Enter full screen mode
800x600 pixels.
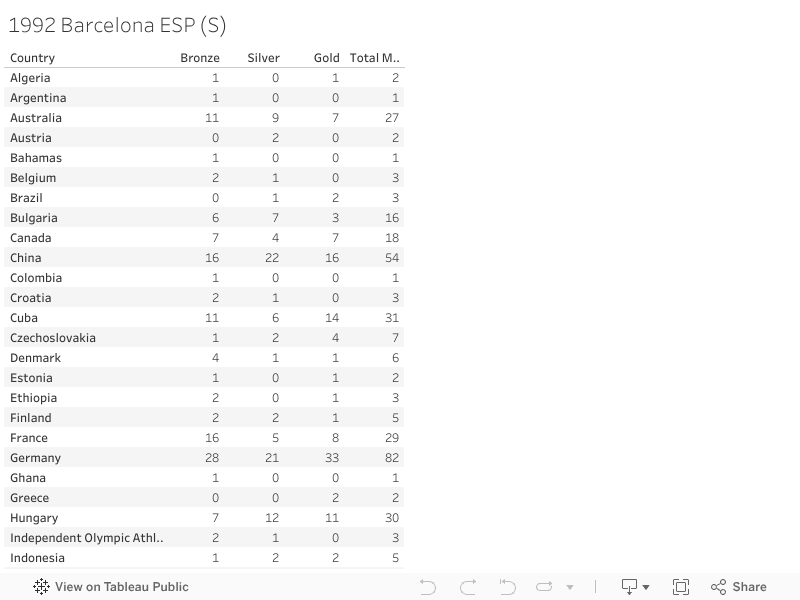pyautogui.click(x=681, y=587)
